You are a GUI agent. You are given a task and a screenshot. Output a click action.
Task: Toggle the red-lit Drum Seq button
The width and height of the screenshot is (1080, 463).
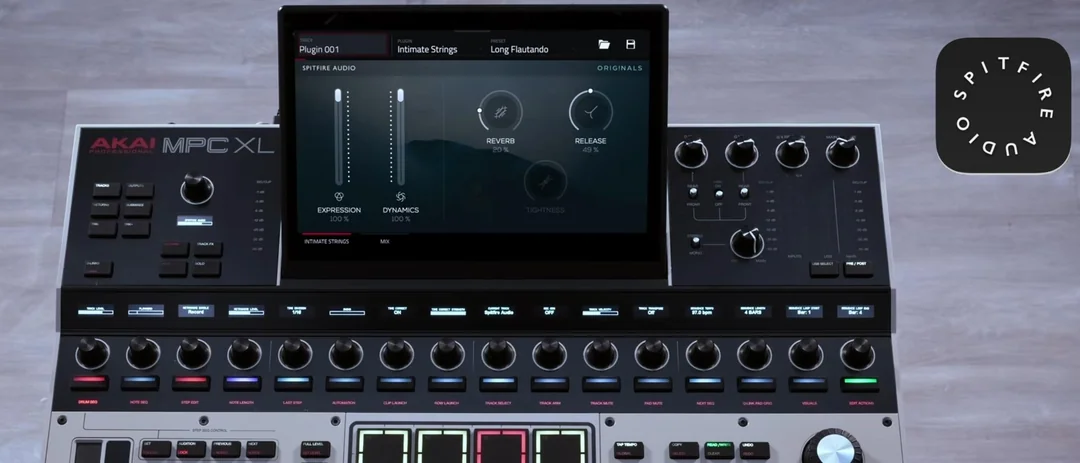pos(91,382)
